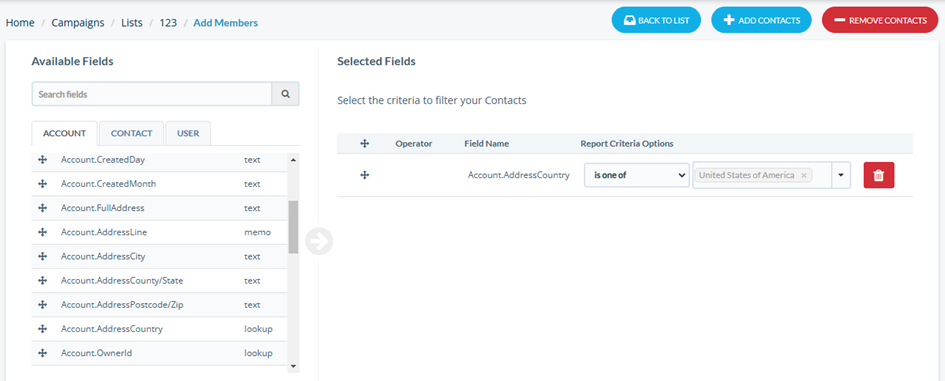Remove the United States of America tag
This screenshot has height=381, width=945.
[803, 175]
